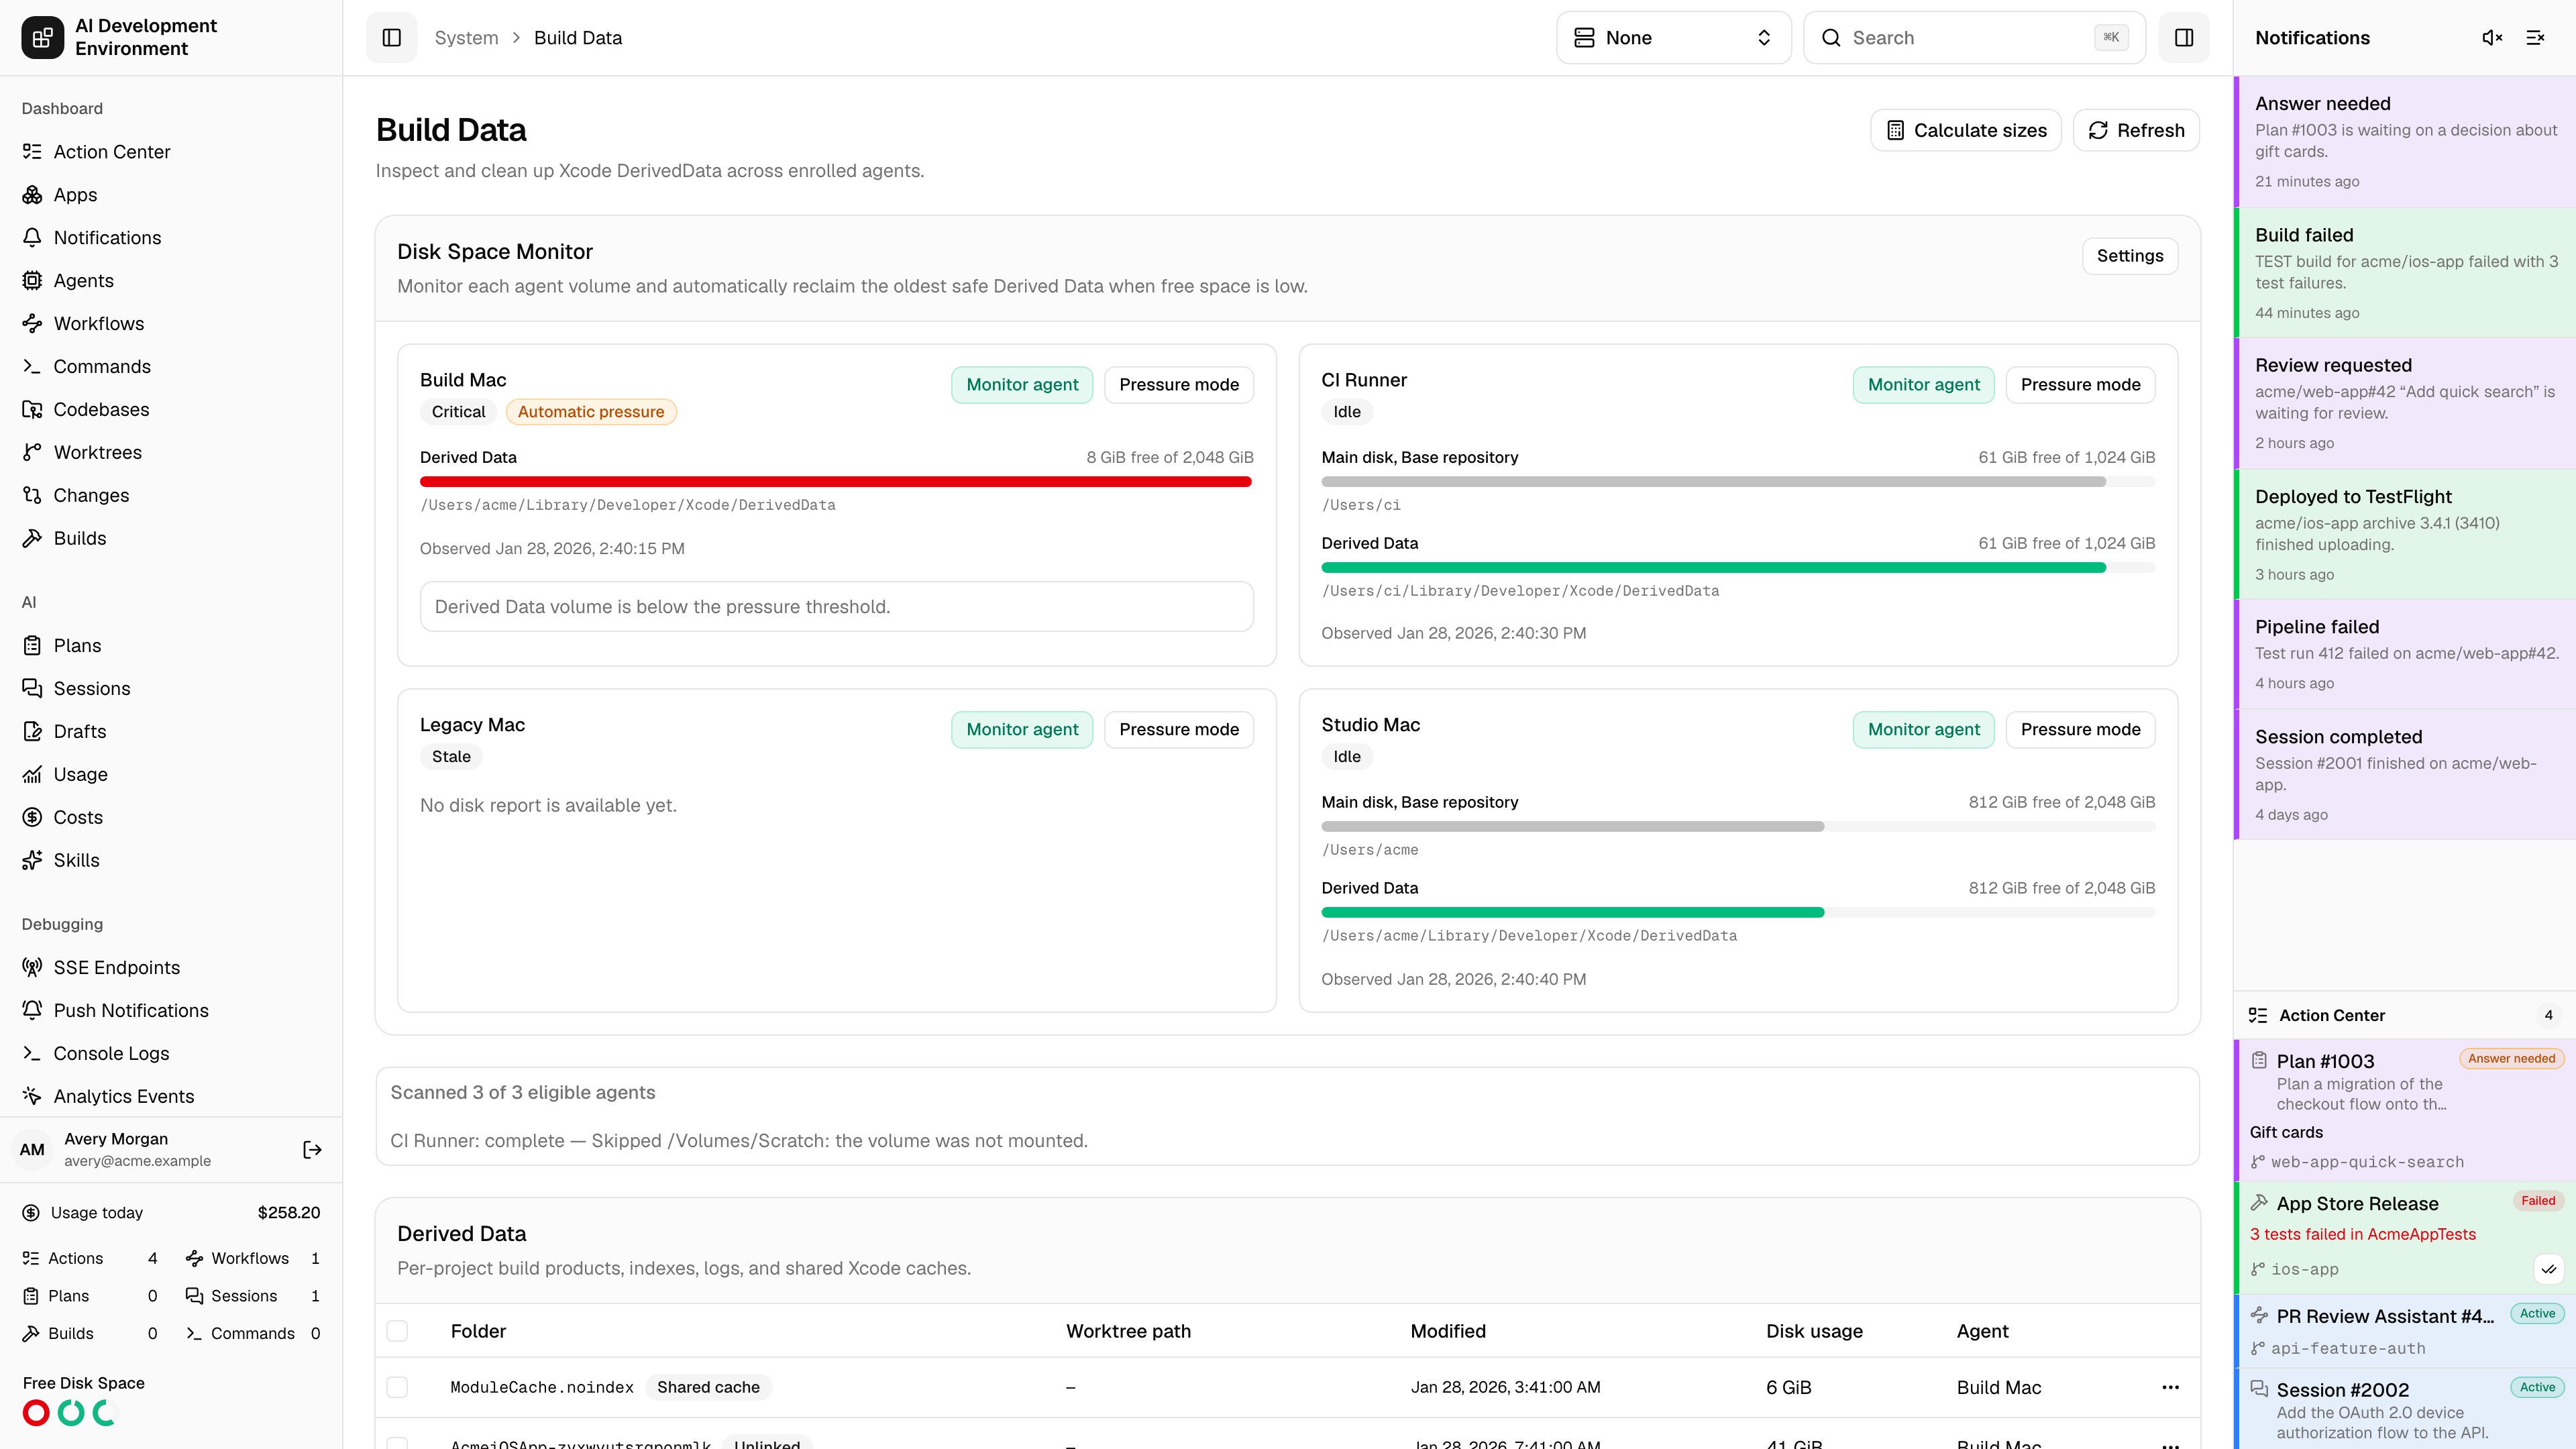Select all rows with header checkbox
The width and height of the screenshot is (2576, 1449).
click(x=397, y=1331)
